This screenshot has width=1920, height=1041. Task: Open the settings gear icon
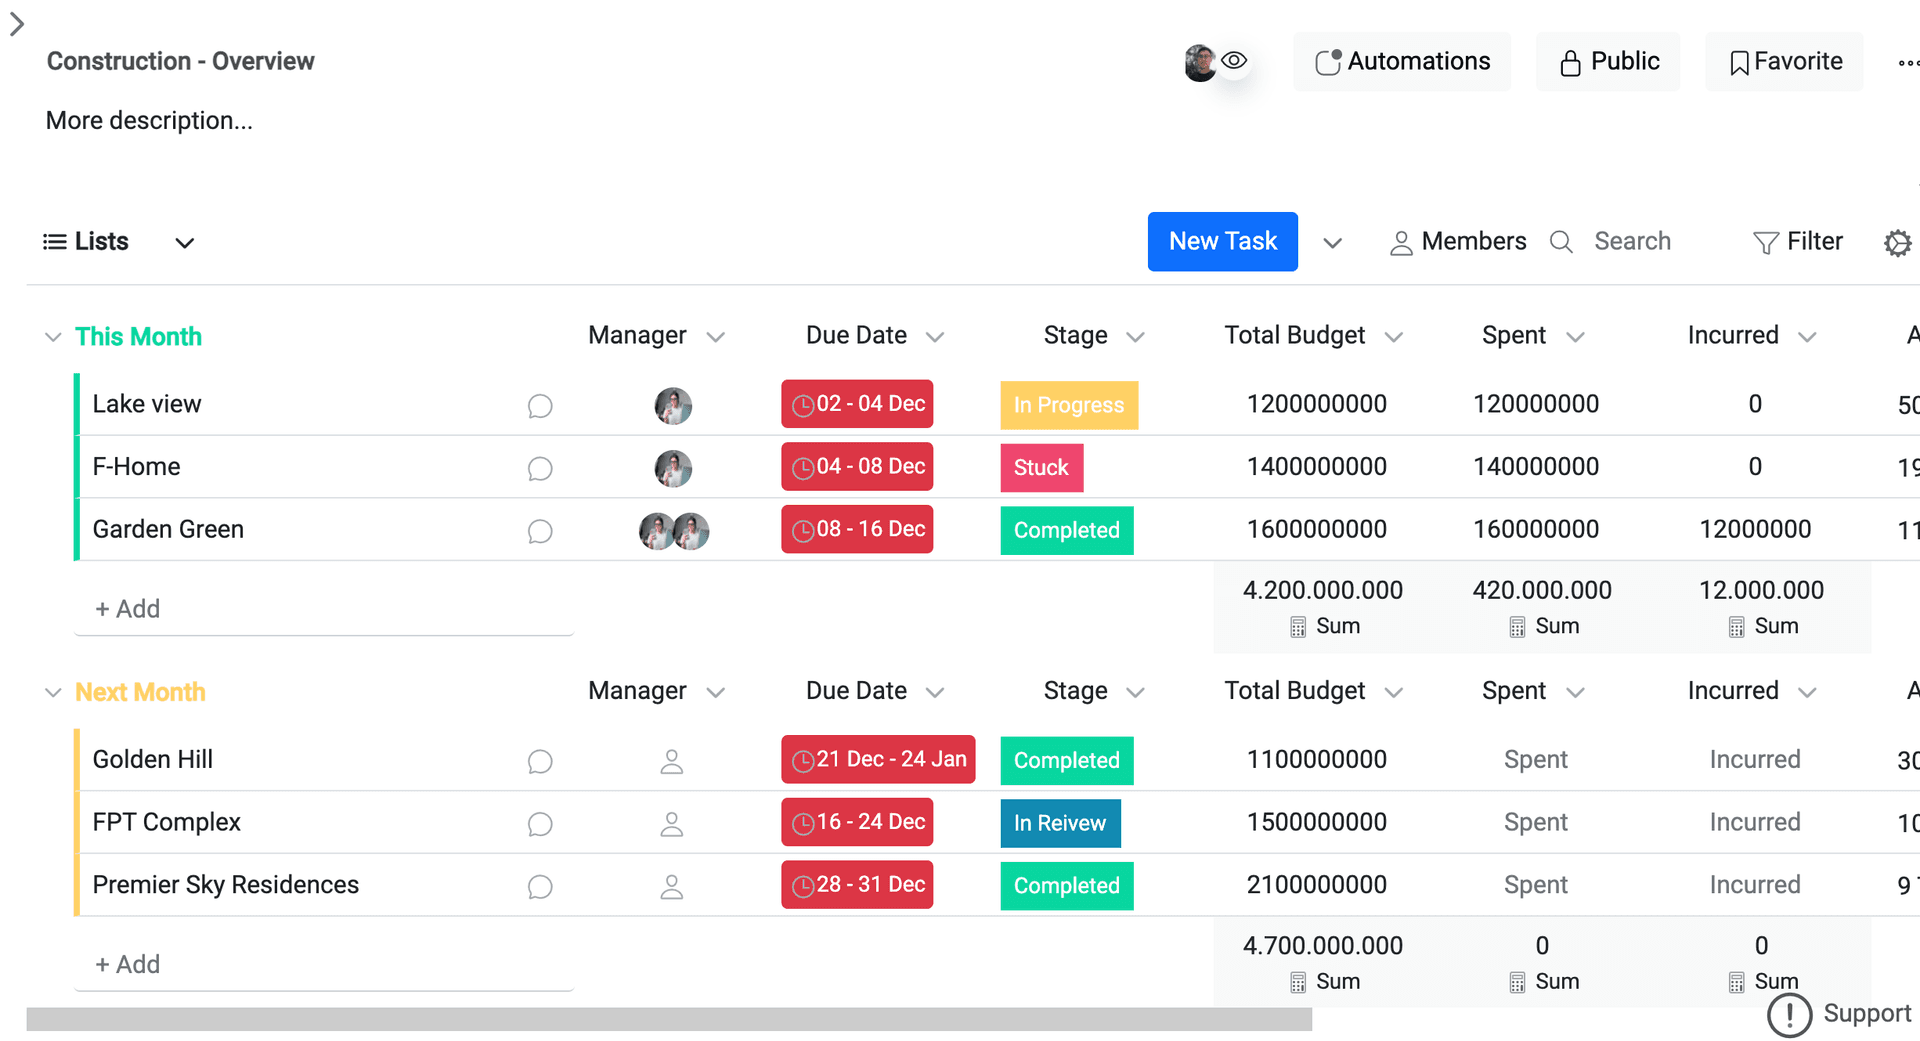click(1897, 243)
